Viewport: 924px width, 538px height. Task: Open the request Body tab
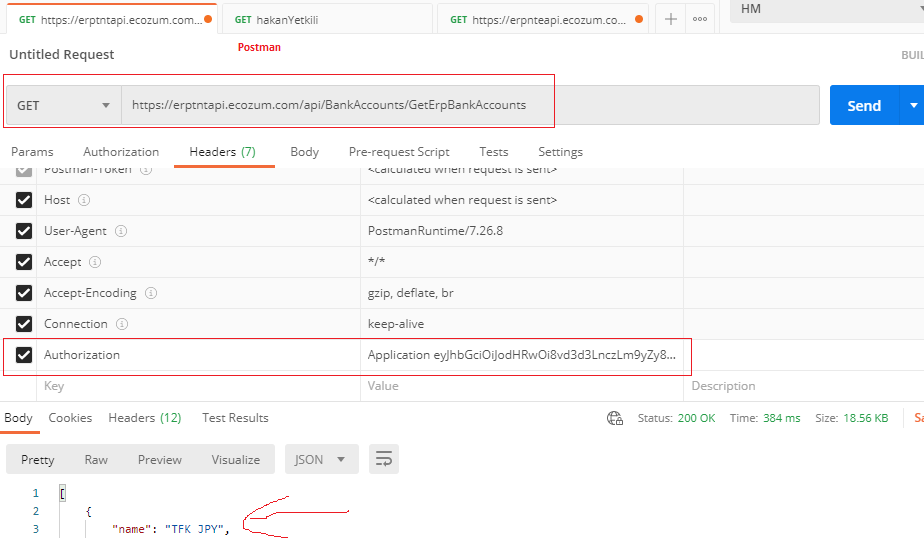tap(304, 152)
